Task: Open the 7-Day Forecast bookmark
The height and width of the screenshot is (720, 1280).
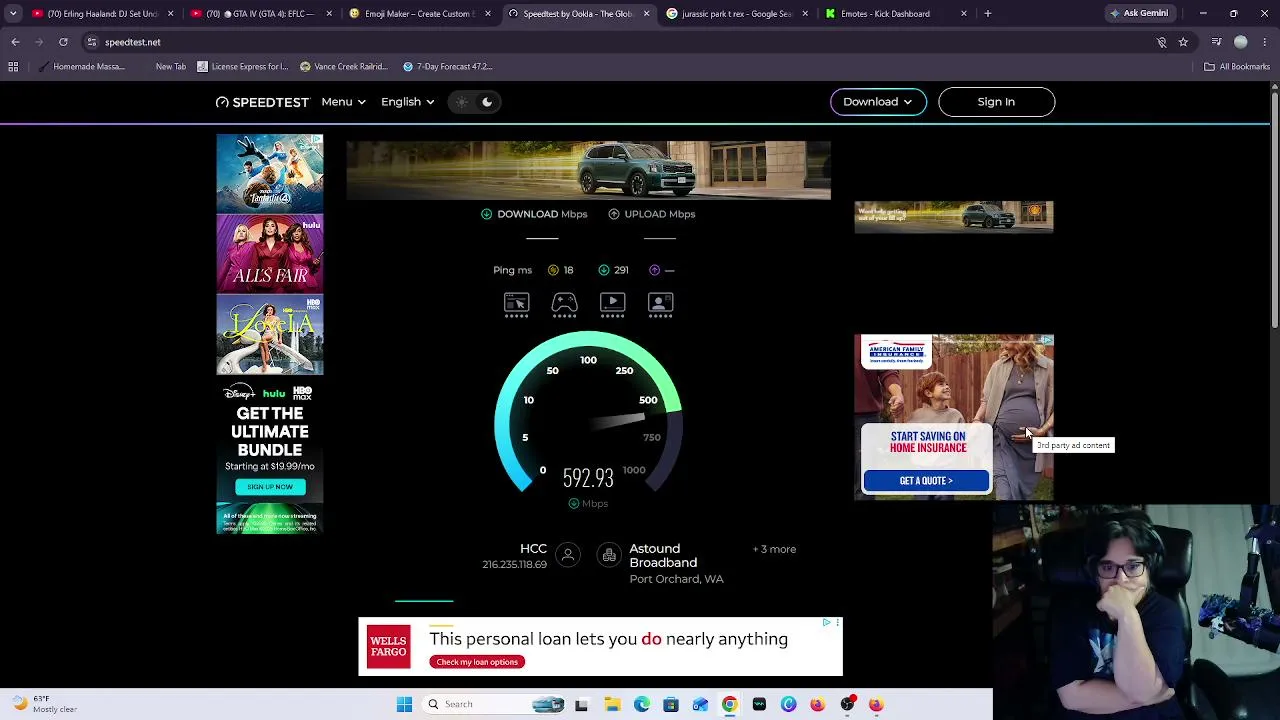Action: [x=447, y=67]
